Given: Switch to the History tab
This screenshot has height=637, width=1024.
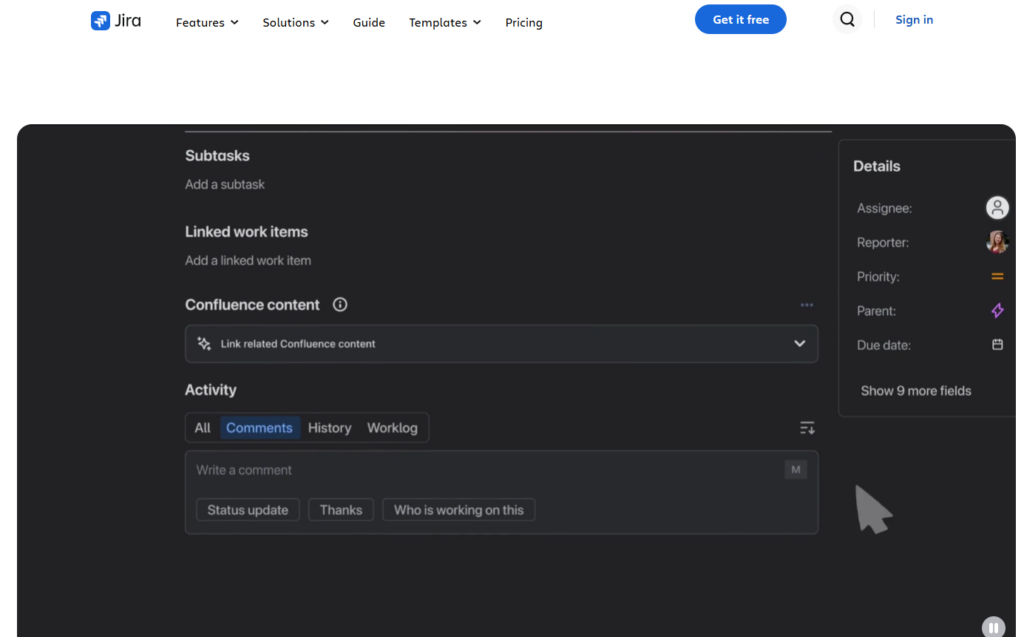Looking at the screenshot, I should click(x=330, y=428).
